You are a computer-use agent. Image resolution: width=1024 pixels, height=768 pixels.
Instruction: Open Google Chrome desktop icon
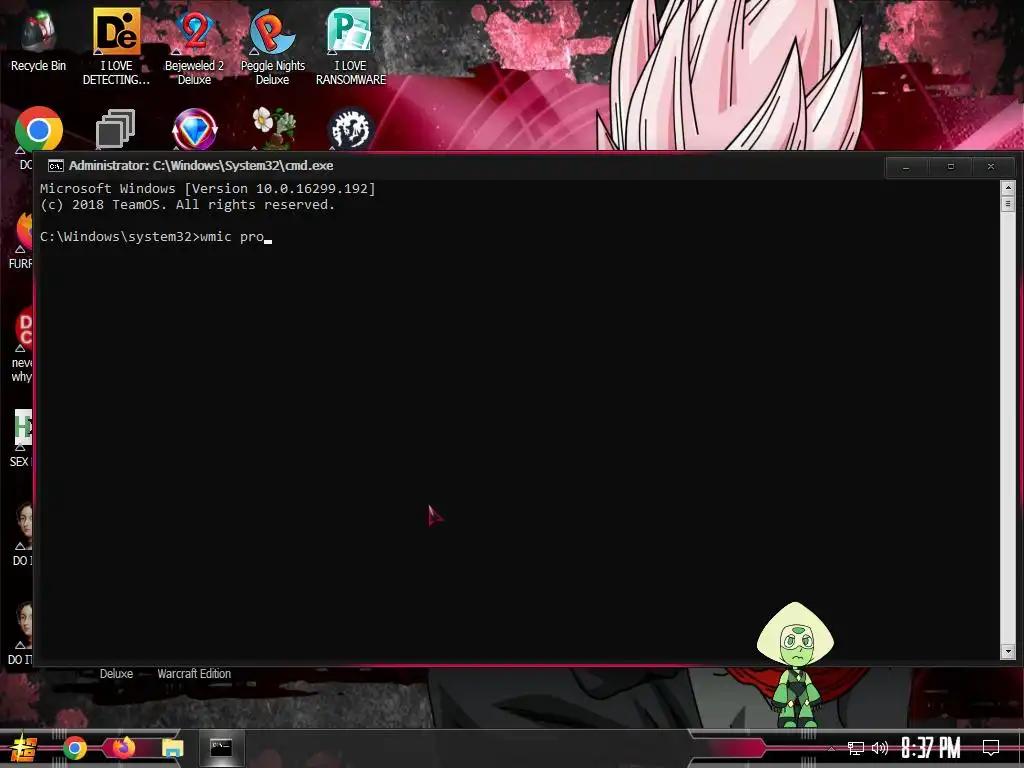(x=39, y=129)
